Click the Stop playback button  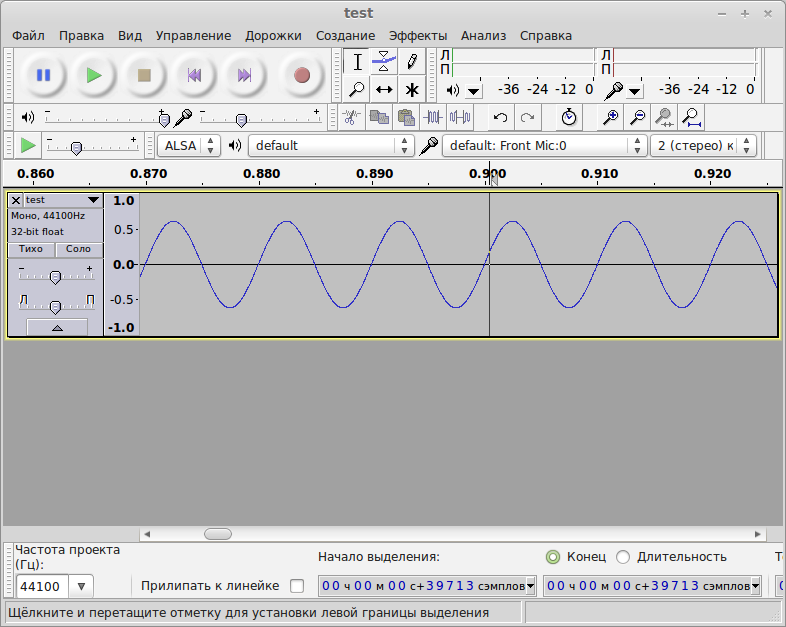pos(144,75)
